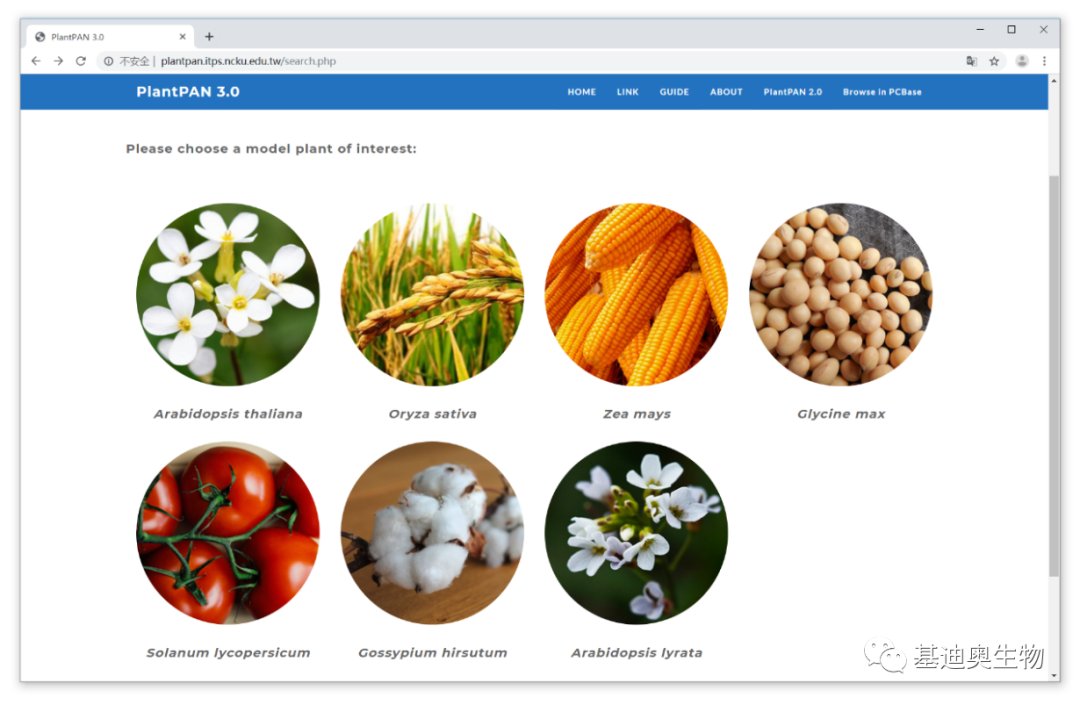This screenshot has width=1080, height=705.
Task: Bookmark this page with star icon
Action: pyautogui.click(x=994, y=61)
